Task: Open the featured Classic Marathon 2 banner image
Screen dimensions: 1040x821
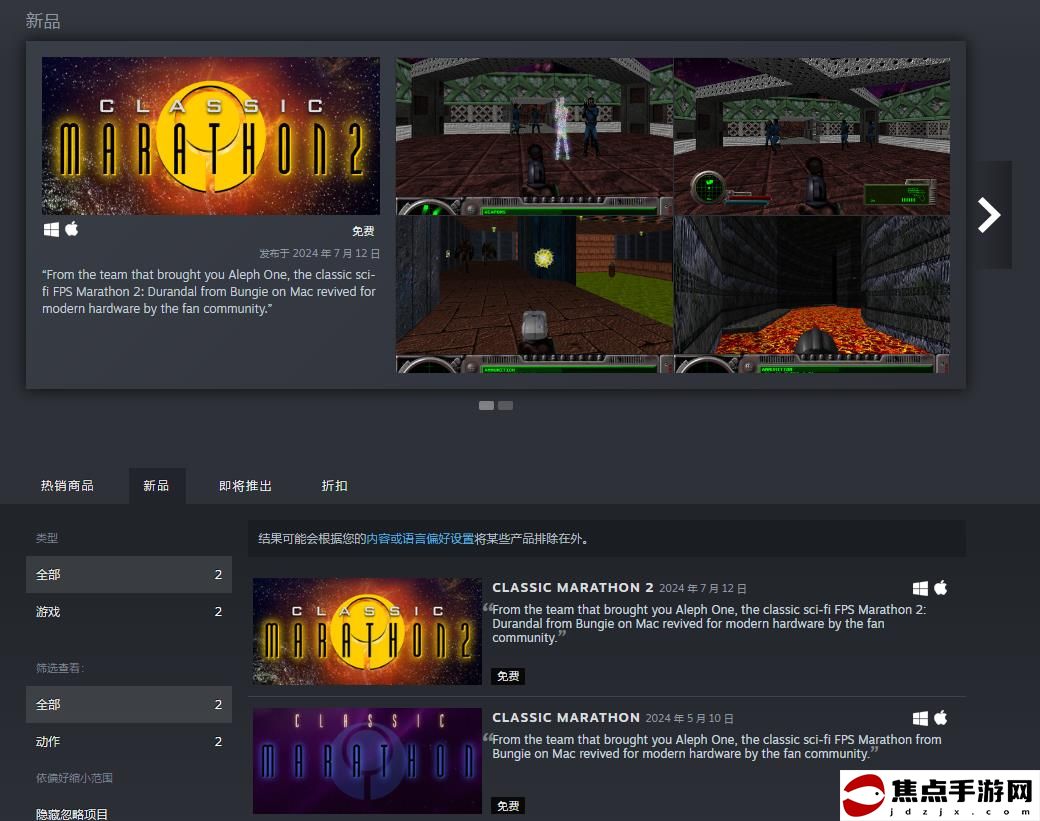Action: (211, 136)
